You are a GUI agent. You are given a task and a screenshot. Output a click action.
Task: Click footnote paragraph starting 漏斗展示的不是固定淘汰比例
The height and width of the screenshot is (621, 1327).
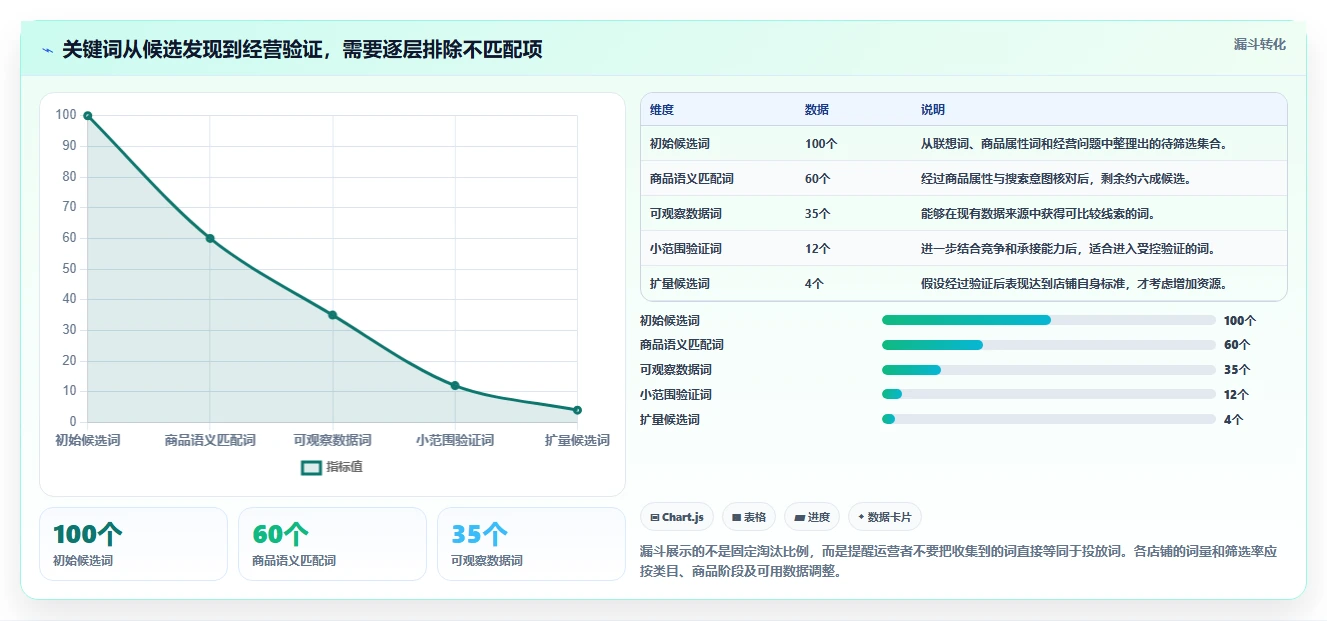(x=958, y=561)
